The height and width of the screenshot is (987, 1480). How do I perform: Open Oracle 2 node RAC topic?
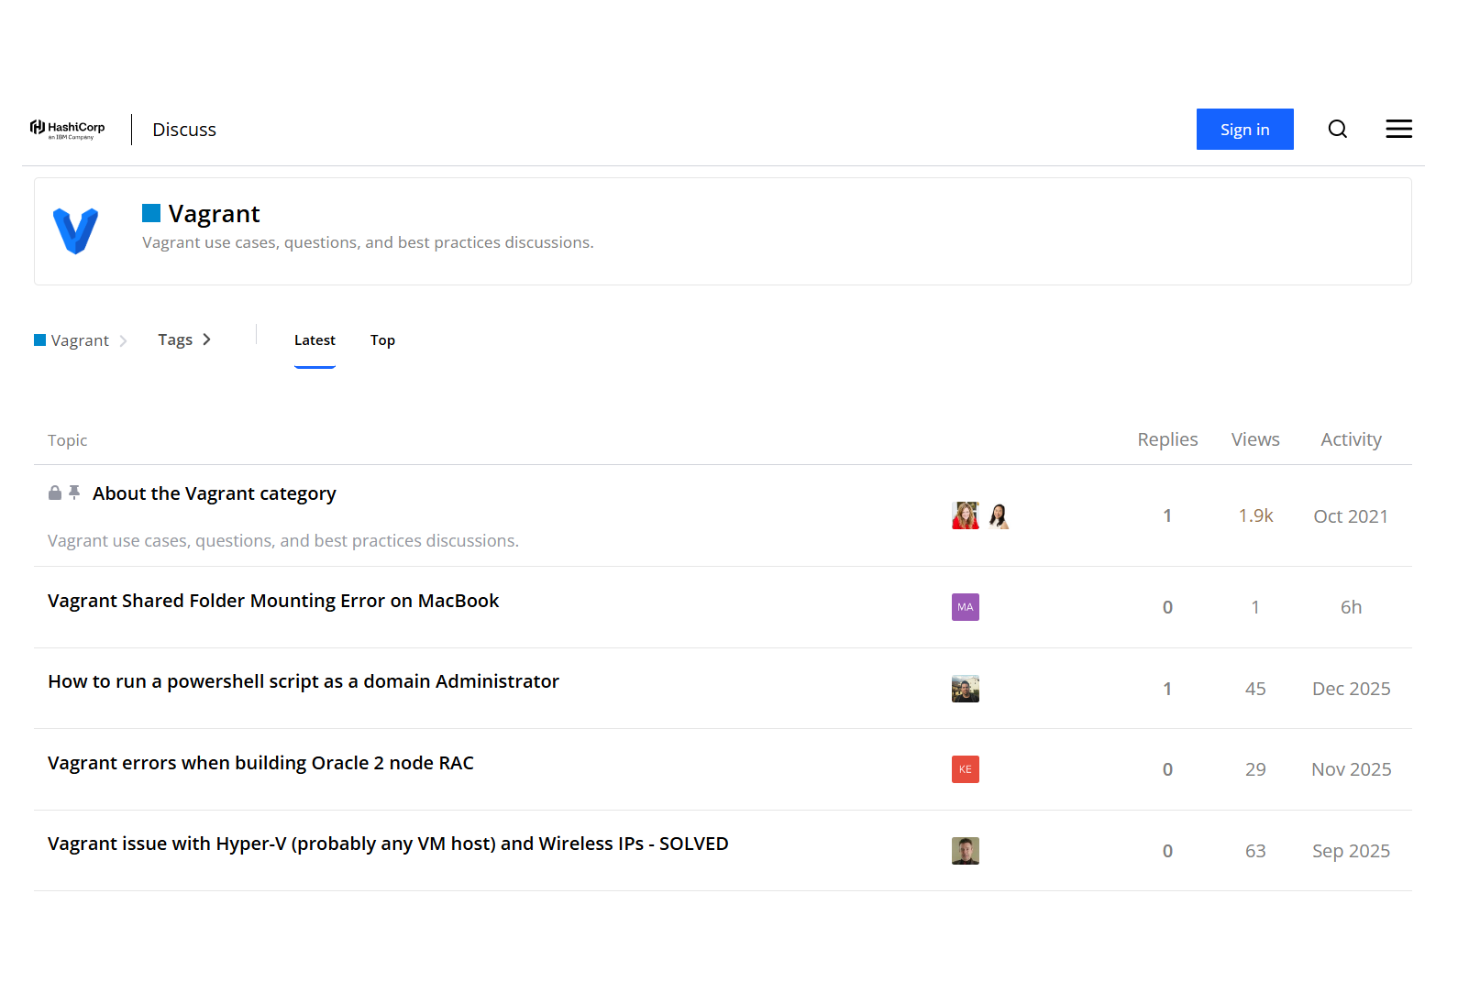point(261,763)
